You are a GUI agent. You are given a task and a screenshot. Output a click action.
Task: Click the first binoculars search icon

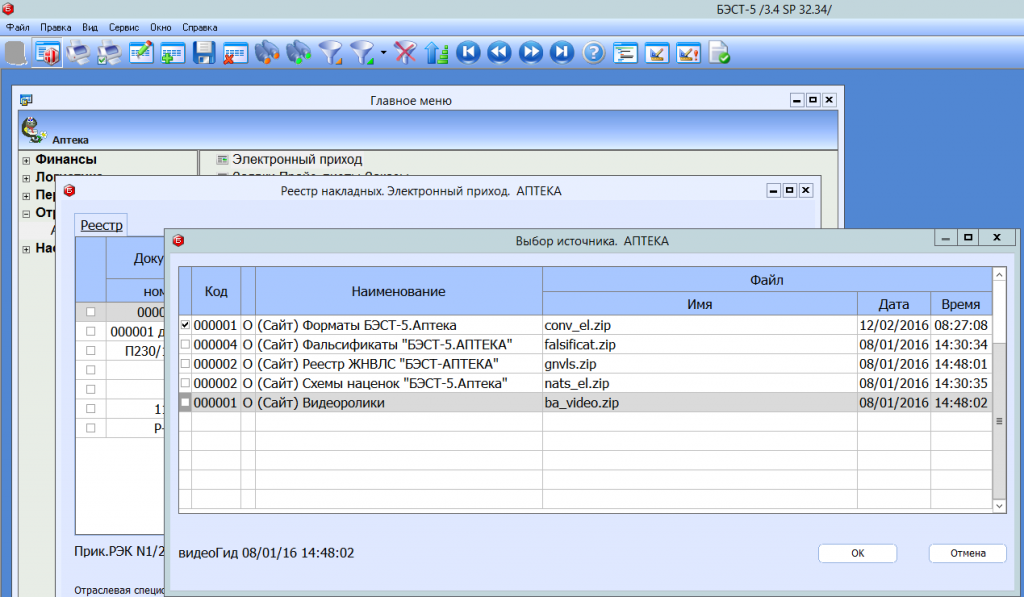point(266,52)
